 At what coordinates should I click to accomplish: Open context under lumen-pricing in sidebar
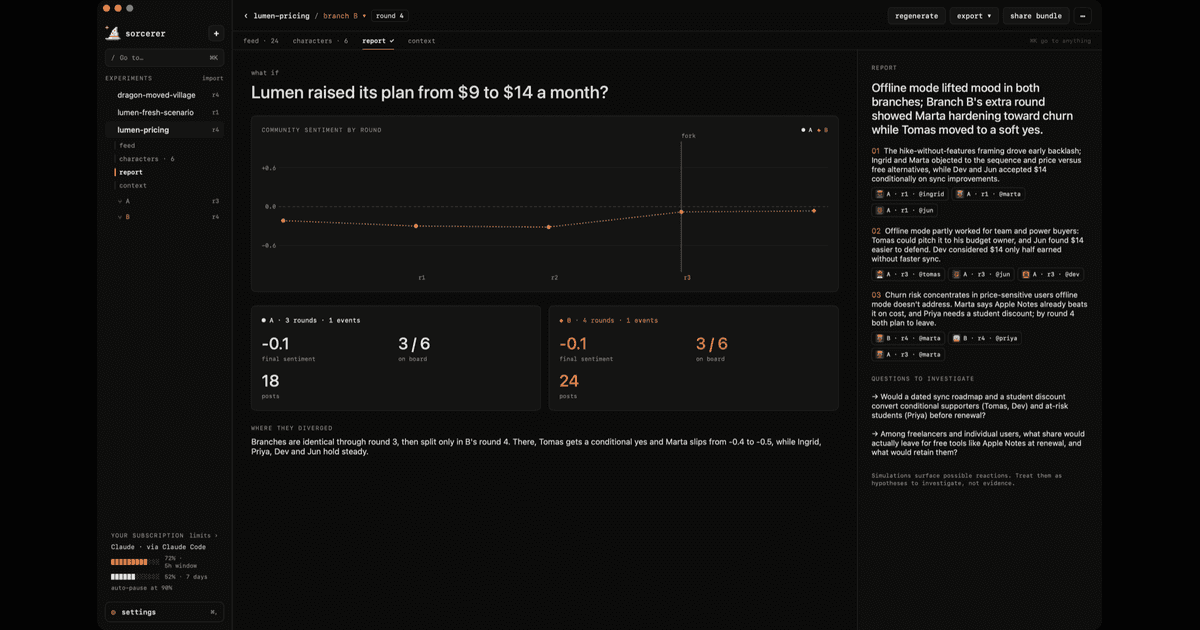click(133, 185)
